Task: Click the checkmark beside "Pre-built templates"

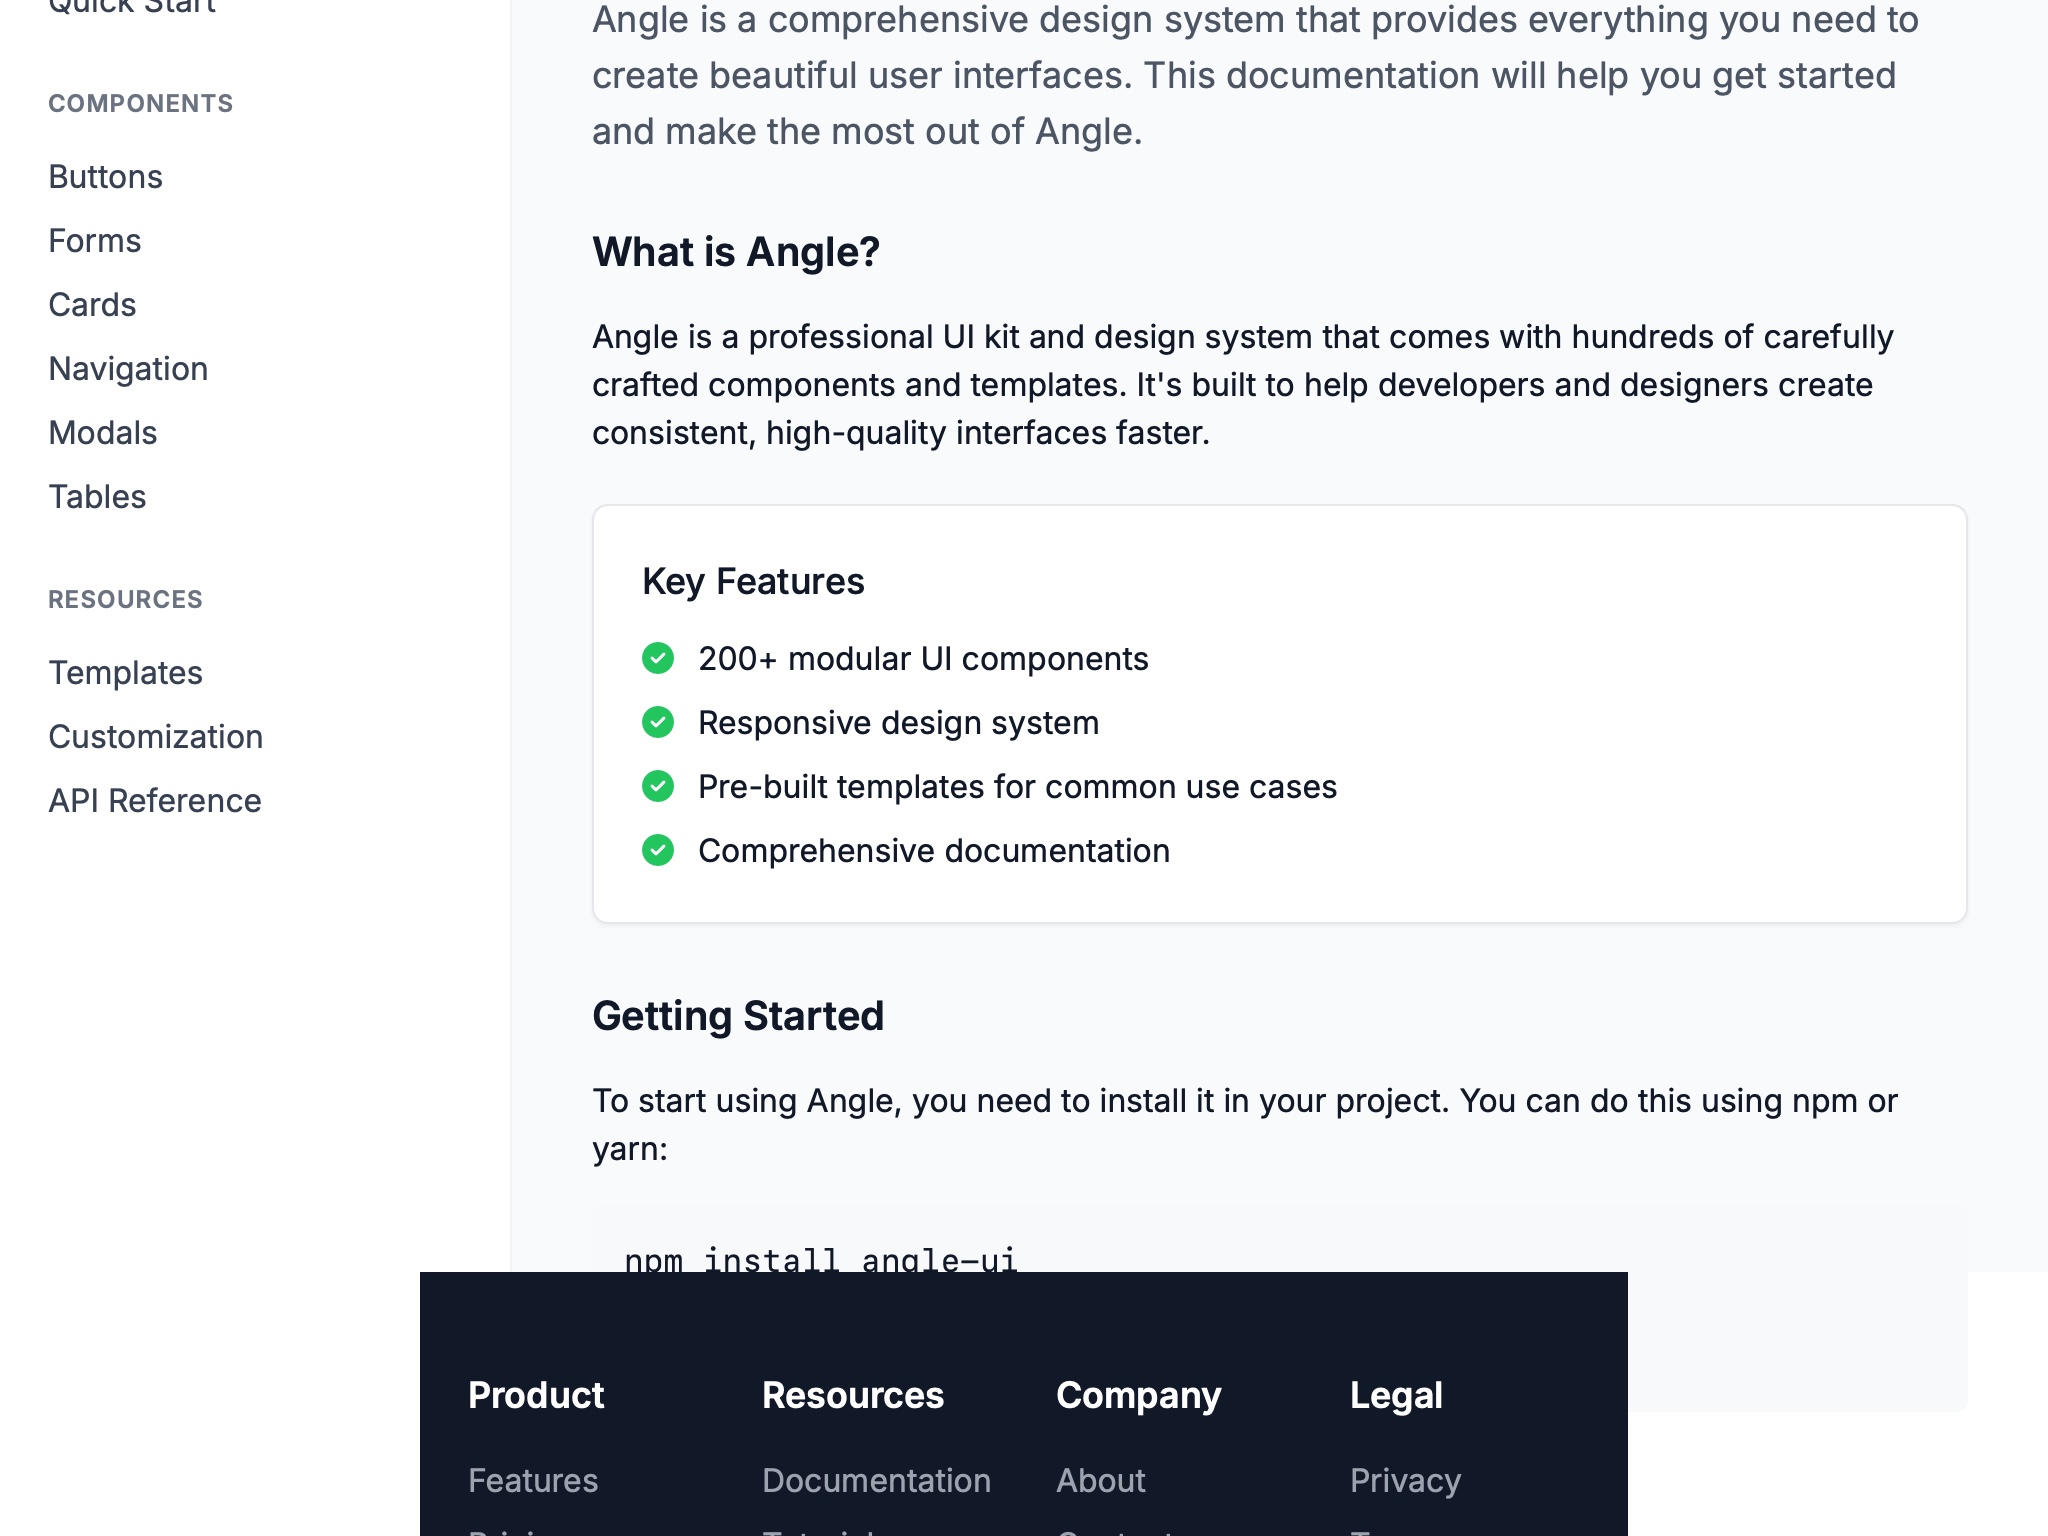Action: [658, 786]
